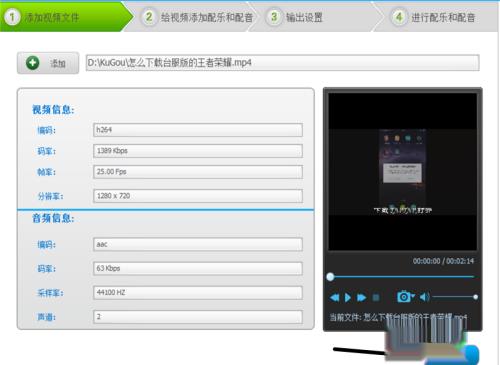
Task: Click the 当前文件 current file name text
Action: click(398, 317)
